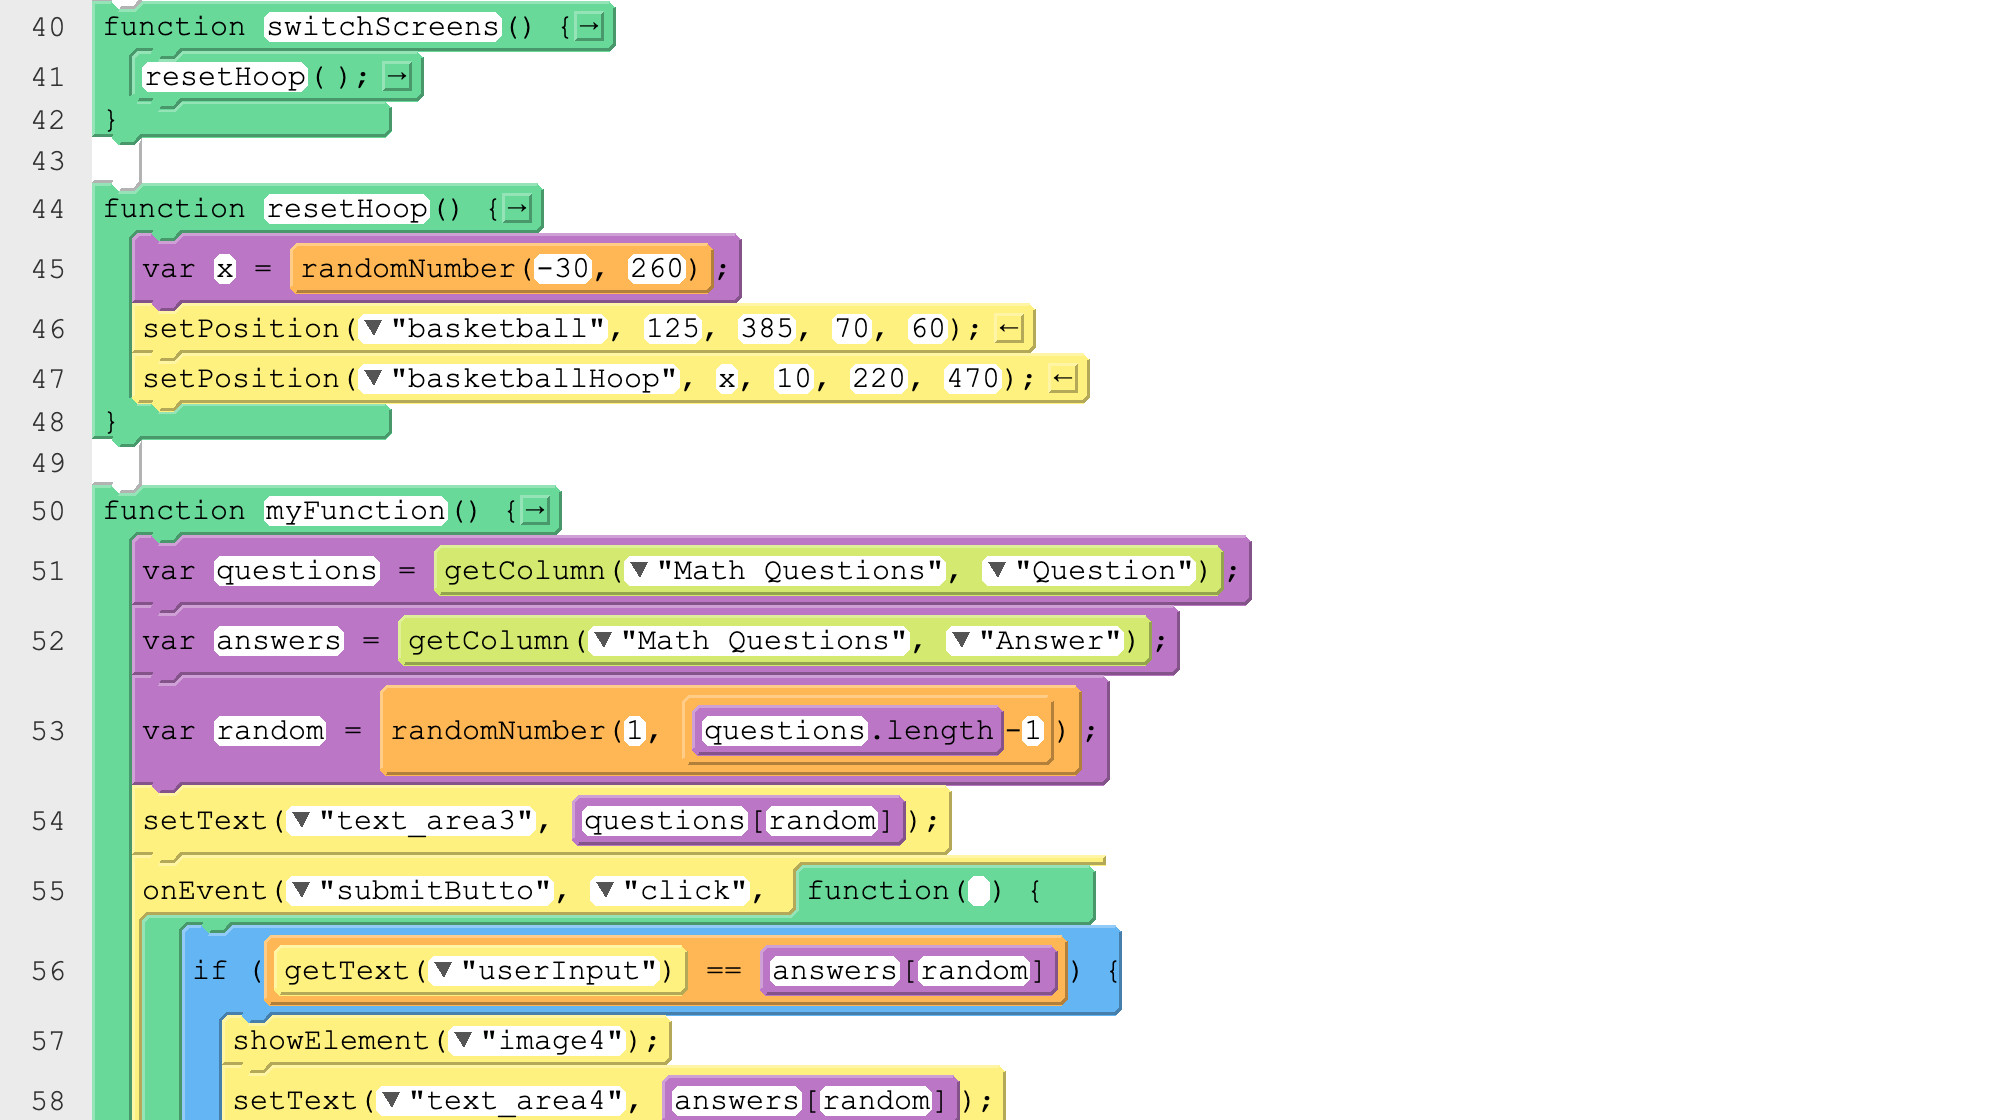Collapse extra parameters on basketball setPosition
This screenshot has height=1120, width=2002.
coord(1012,328)
